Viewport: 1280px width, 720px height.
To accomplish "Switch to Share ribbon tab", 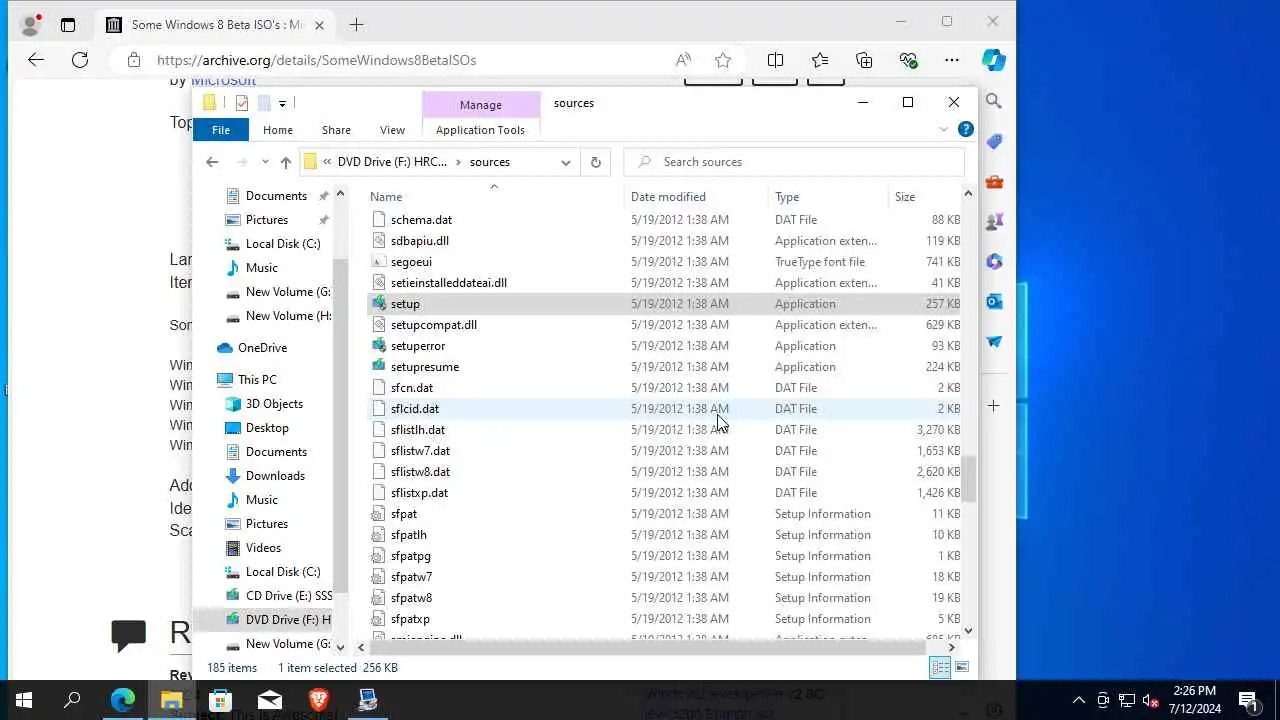I will 336,130.
